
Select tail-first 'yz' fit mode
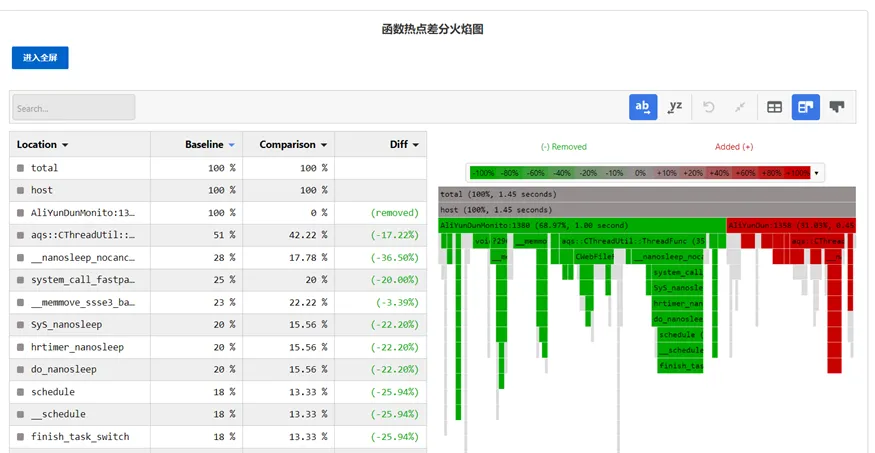(x=675, y=107)
